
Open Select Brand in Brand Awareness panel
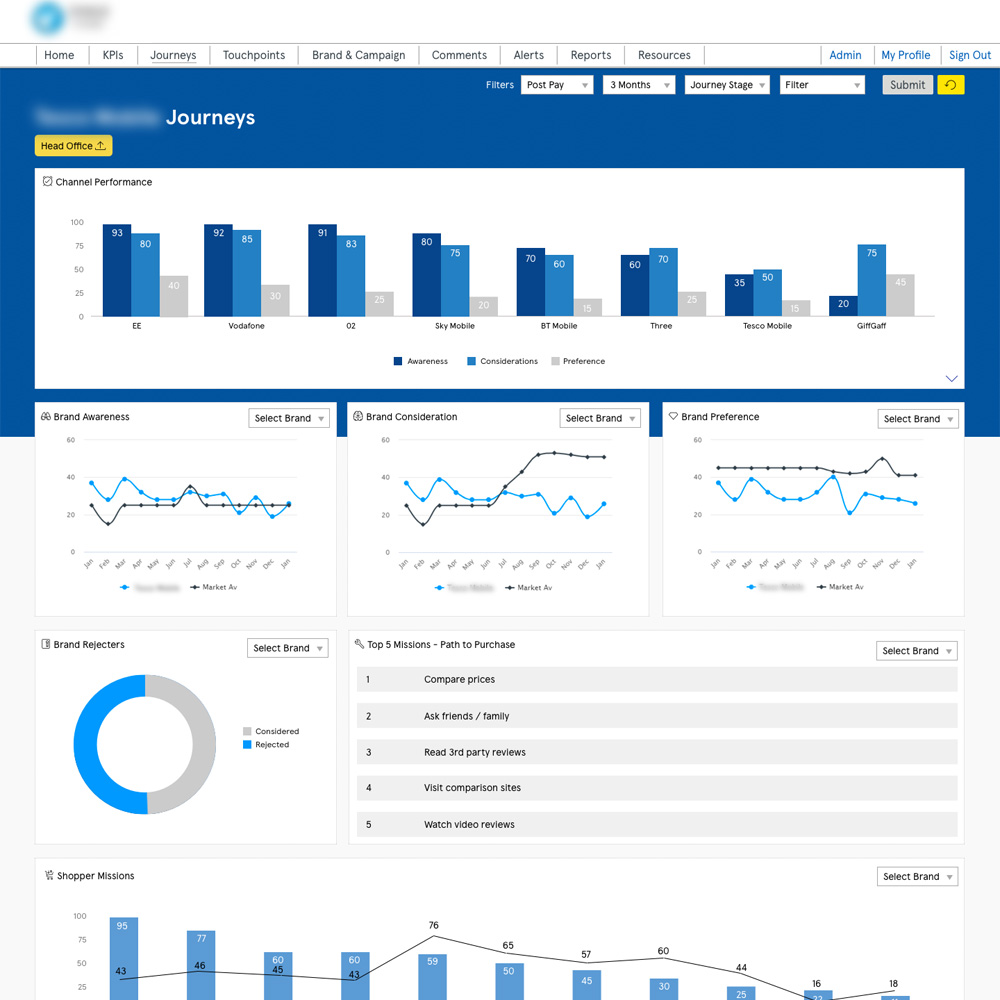pos(289,418)
